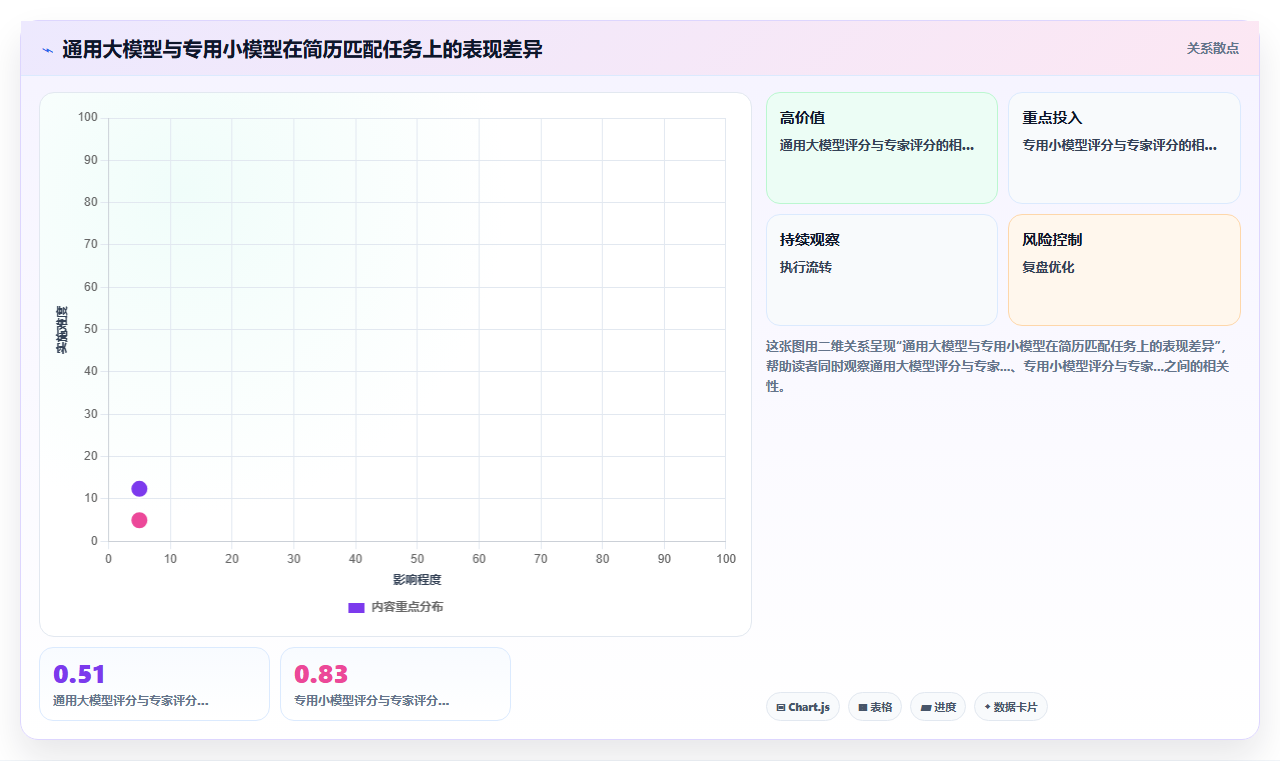Open the 高价值 quadrant card
Viewport: 1280px width, 761px height.
pos(882,148)
